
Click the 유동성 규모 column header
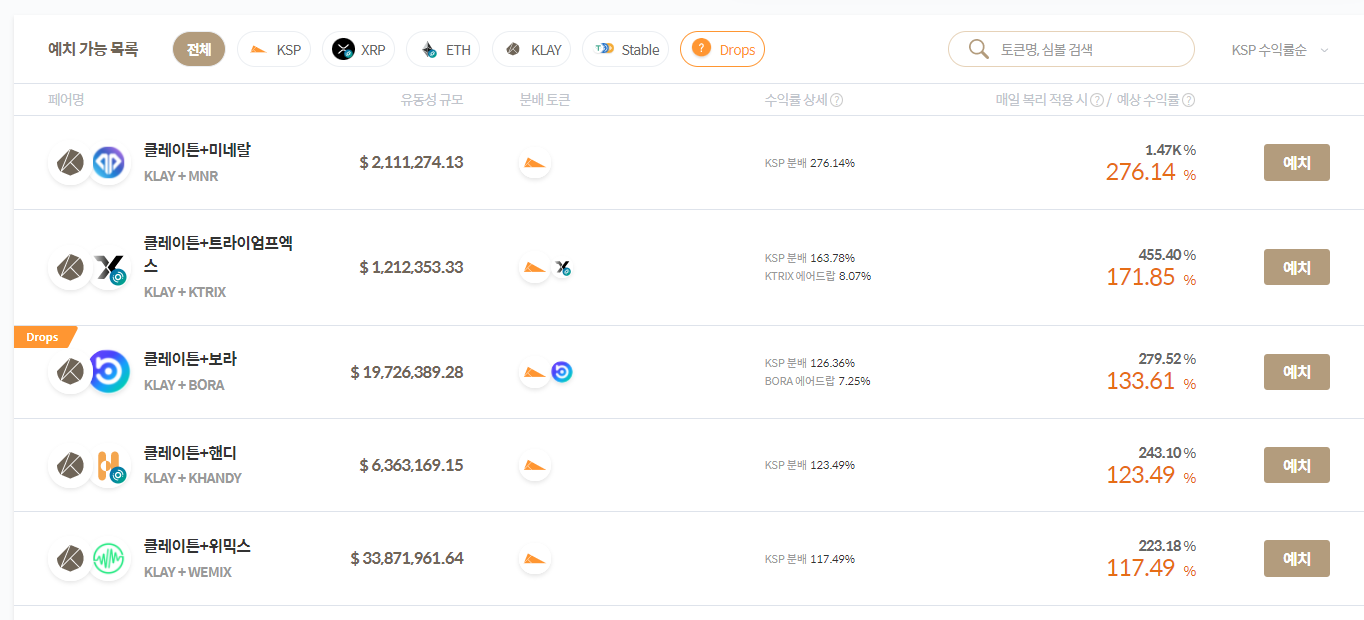(x=432, y=100)
